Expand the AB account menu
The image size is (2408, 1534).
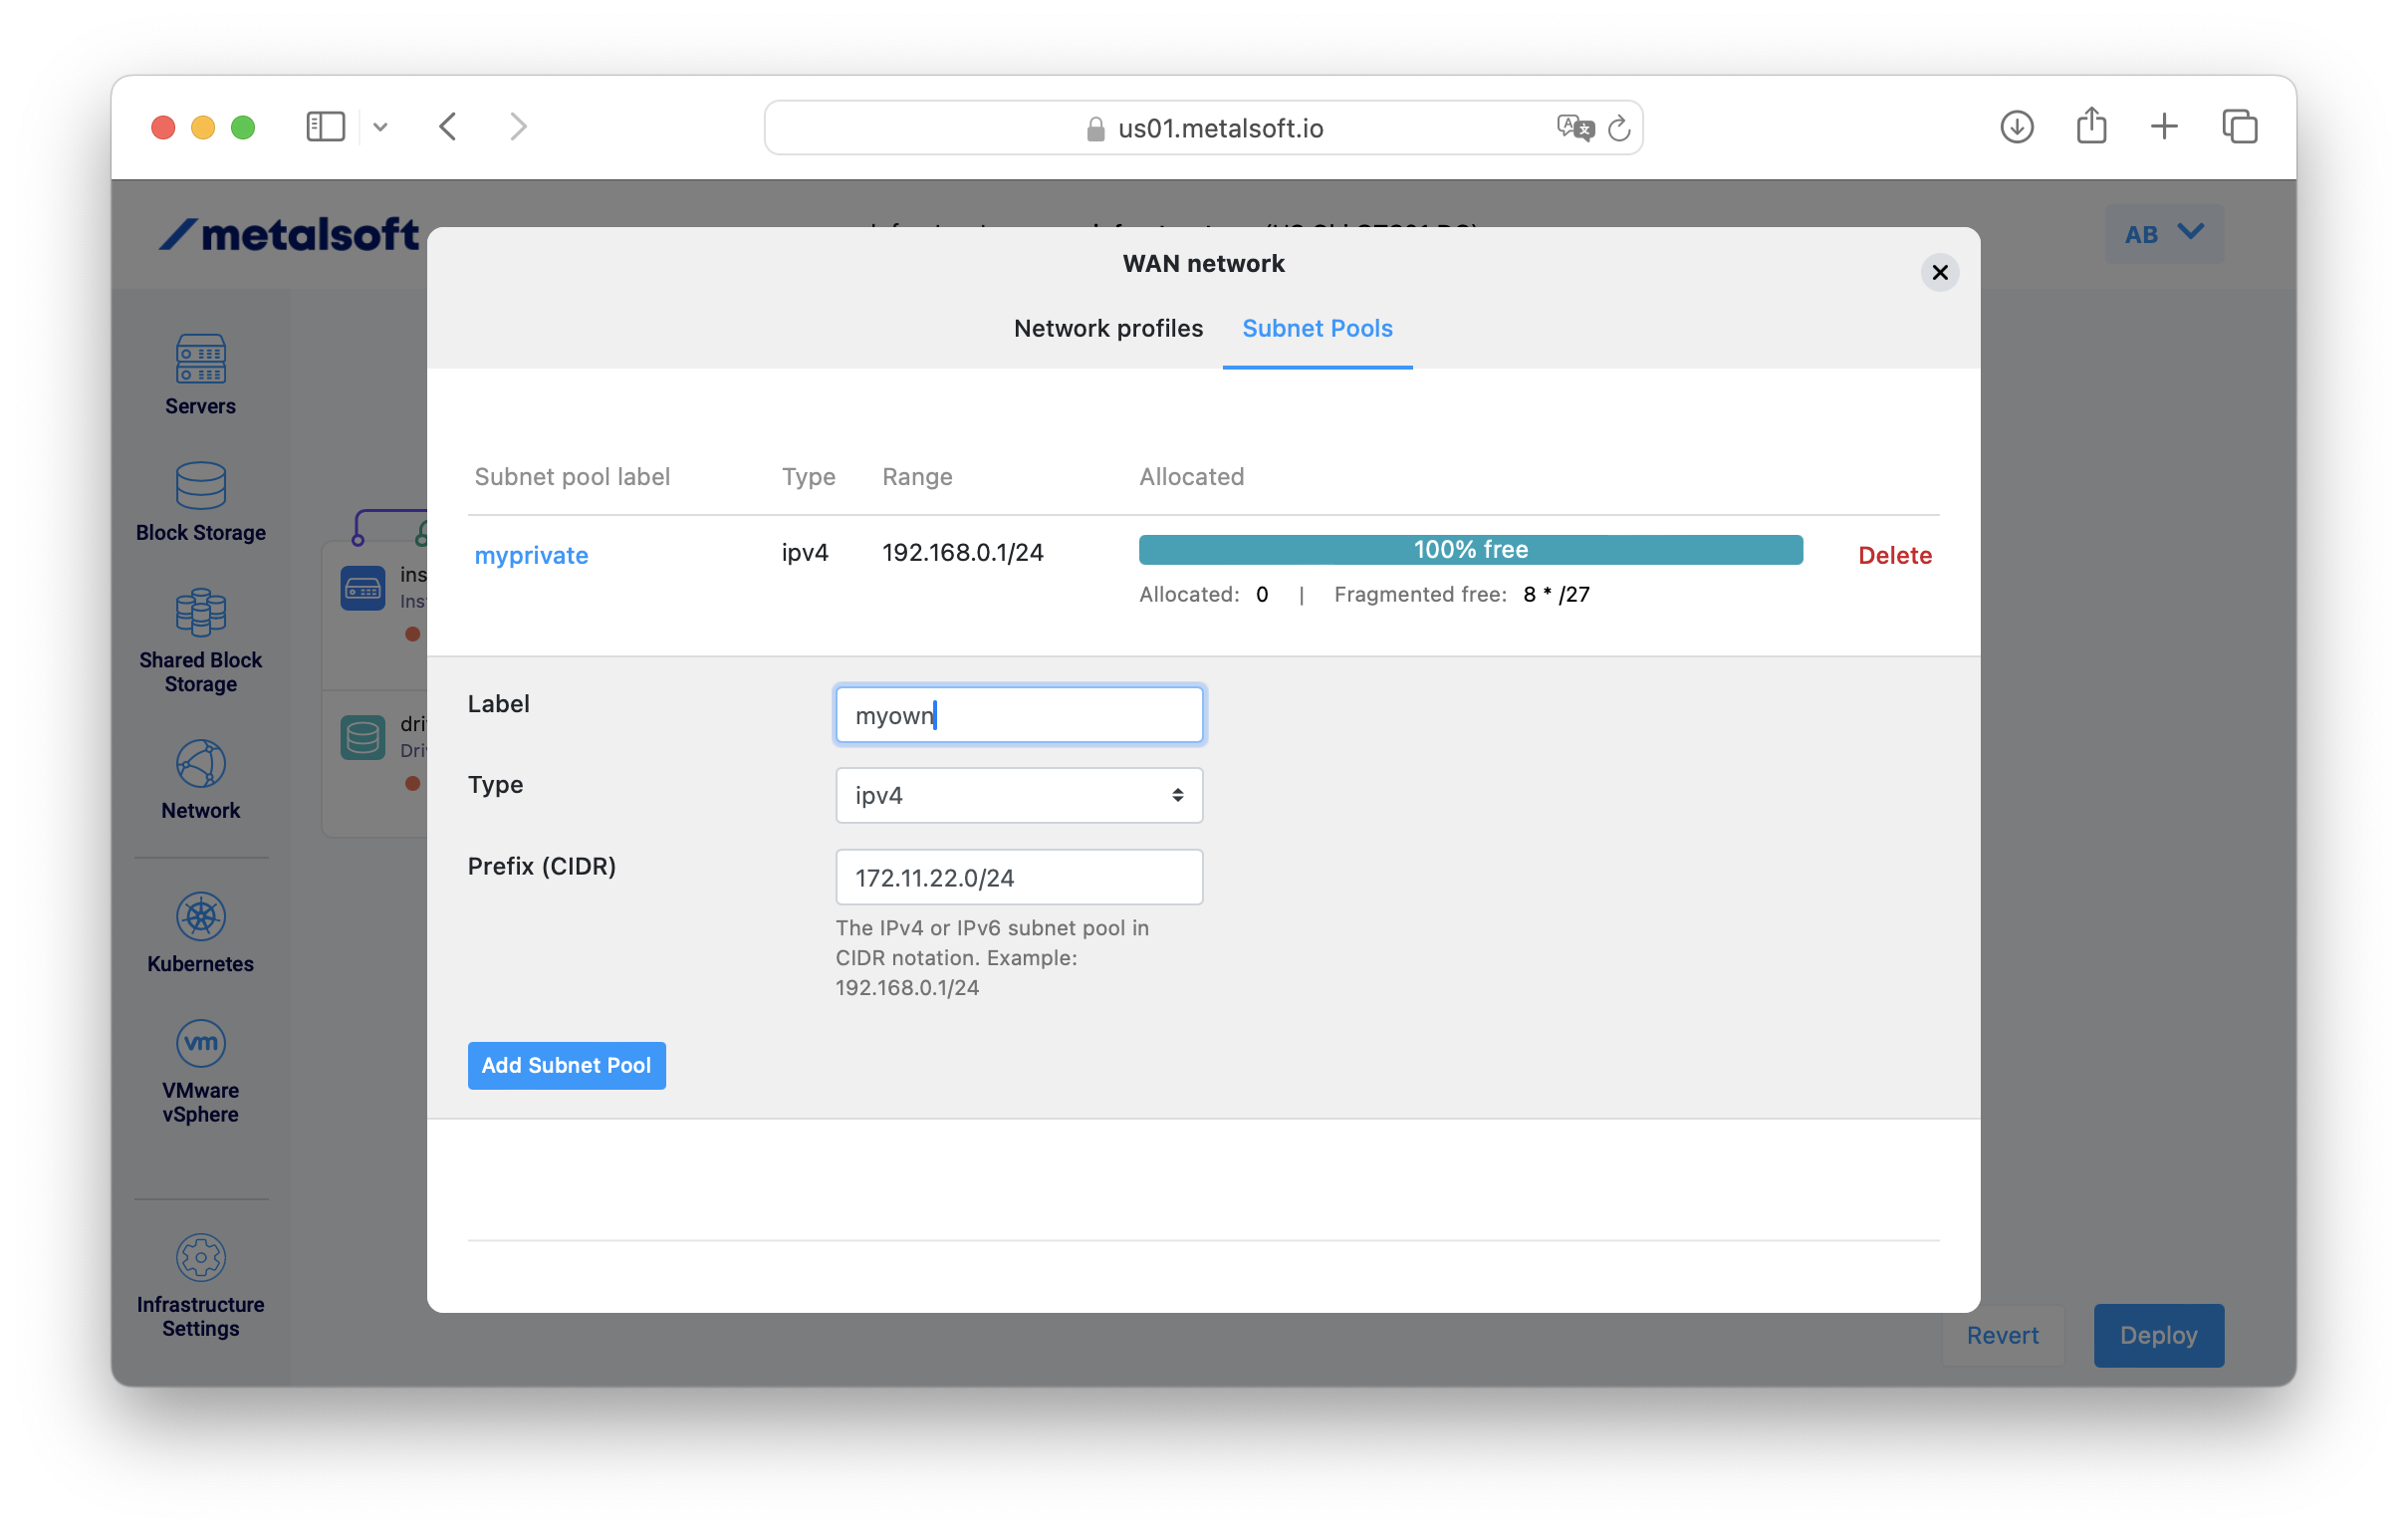click(x=2163, y=234)
